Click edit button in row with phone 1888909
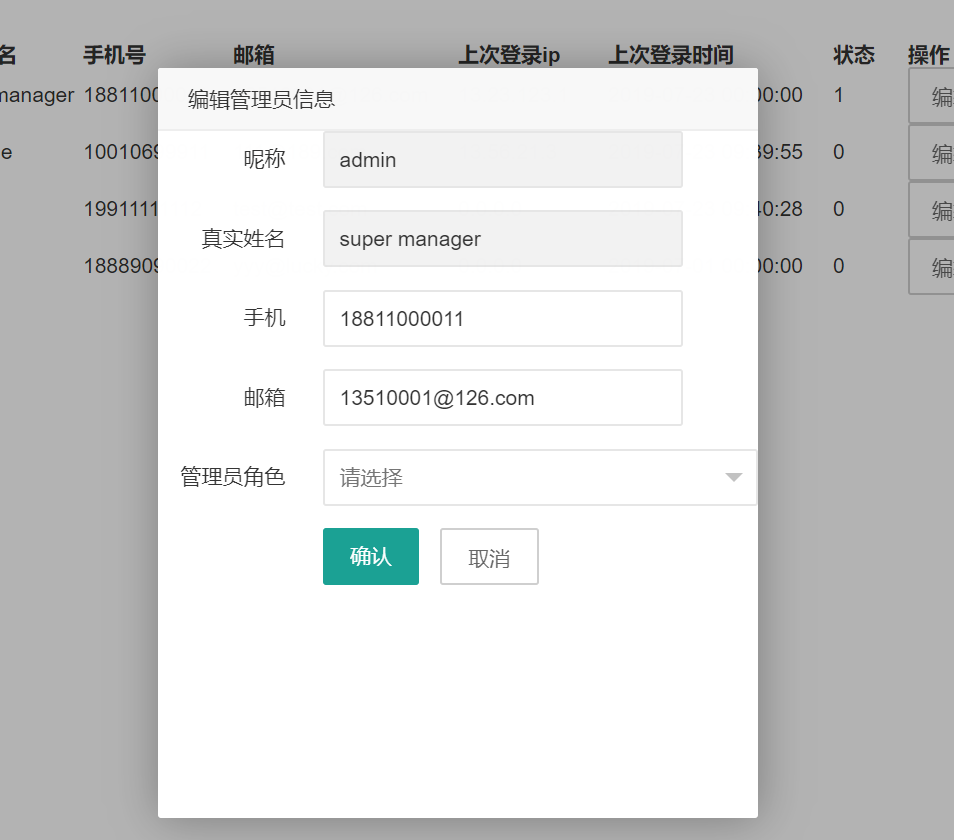The image size is (954, 840). pyautogui.click(x=931, y=266)
